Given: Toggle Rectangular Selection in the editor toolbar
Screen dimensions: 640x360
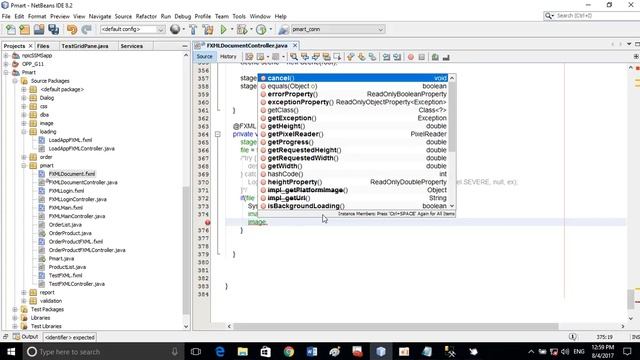Looking at the screenshot, I should (x=337, y=57).
